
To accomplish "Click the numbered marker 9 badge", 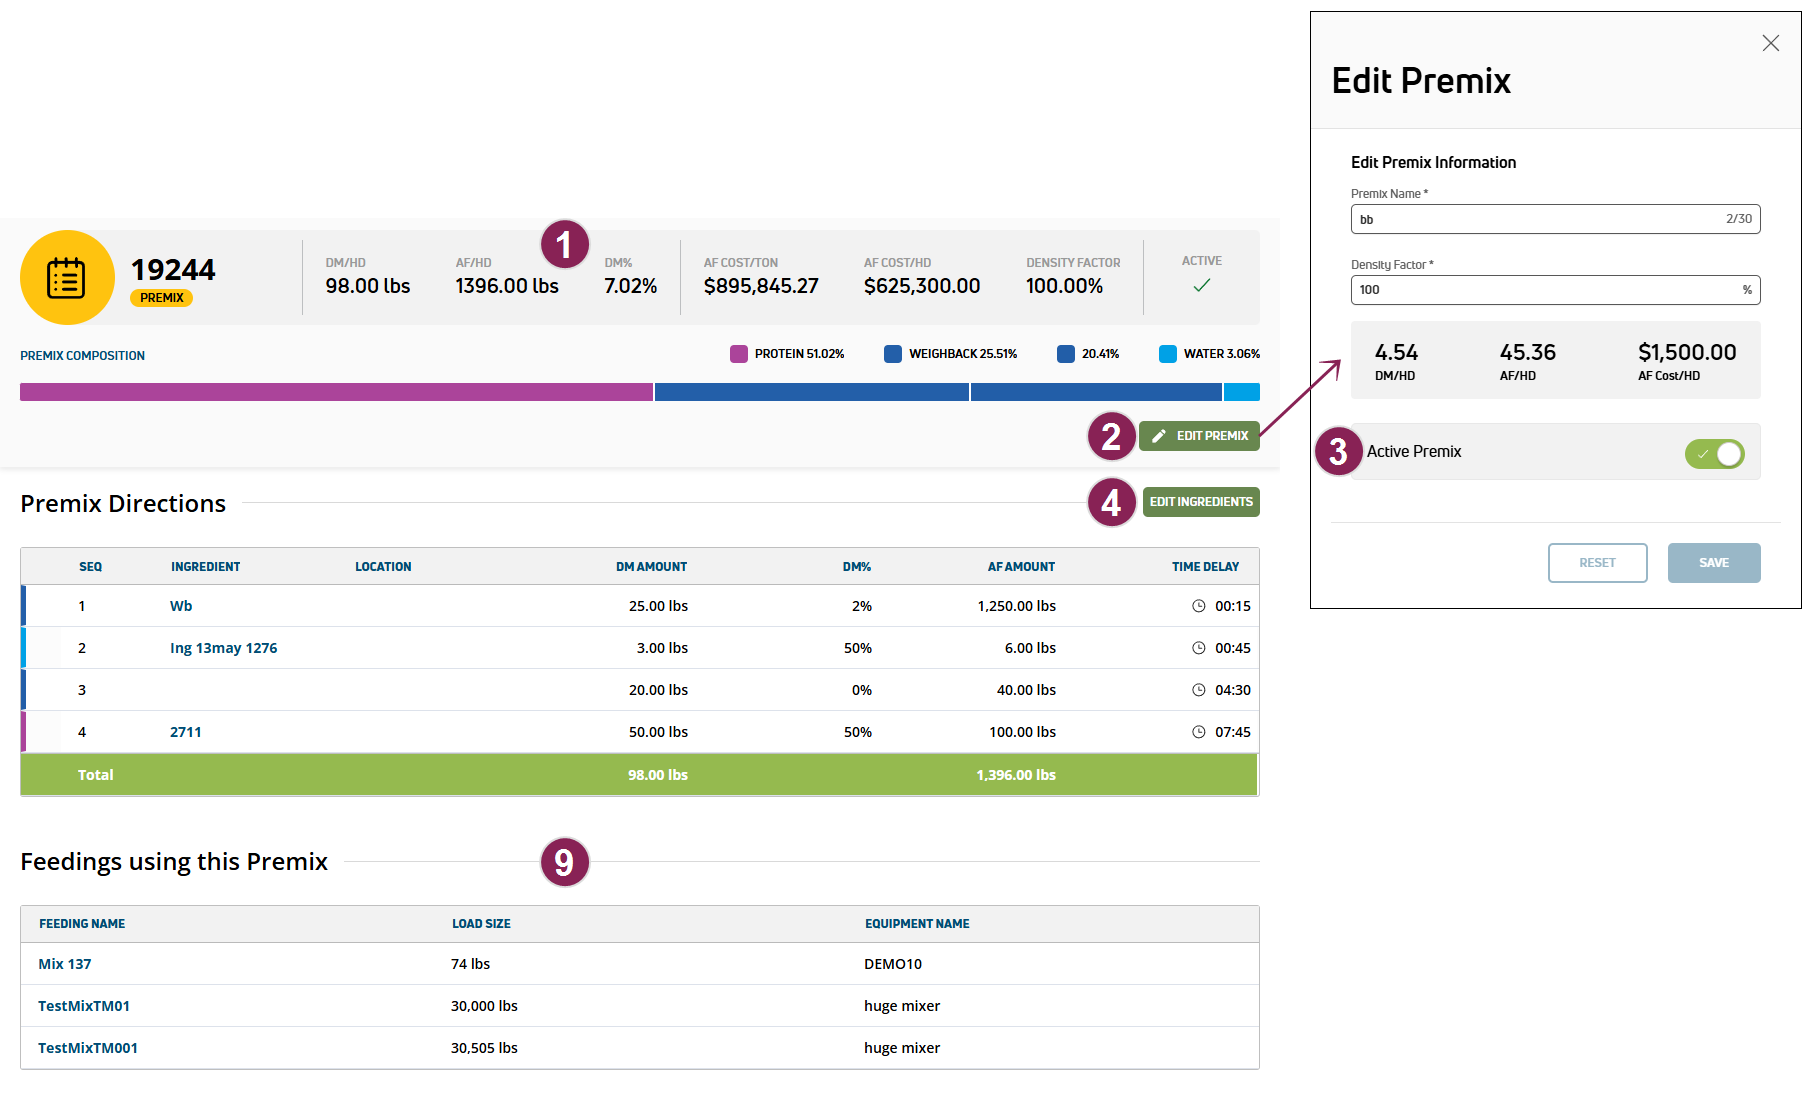I will coord(564,862).
